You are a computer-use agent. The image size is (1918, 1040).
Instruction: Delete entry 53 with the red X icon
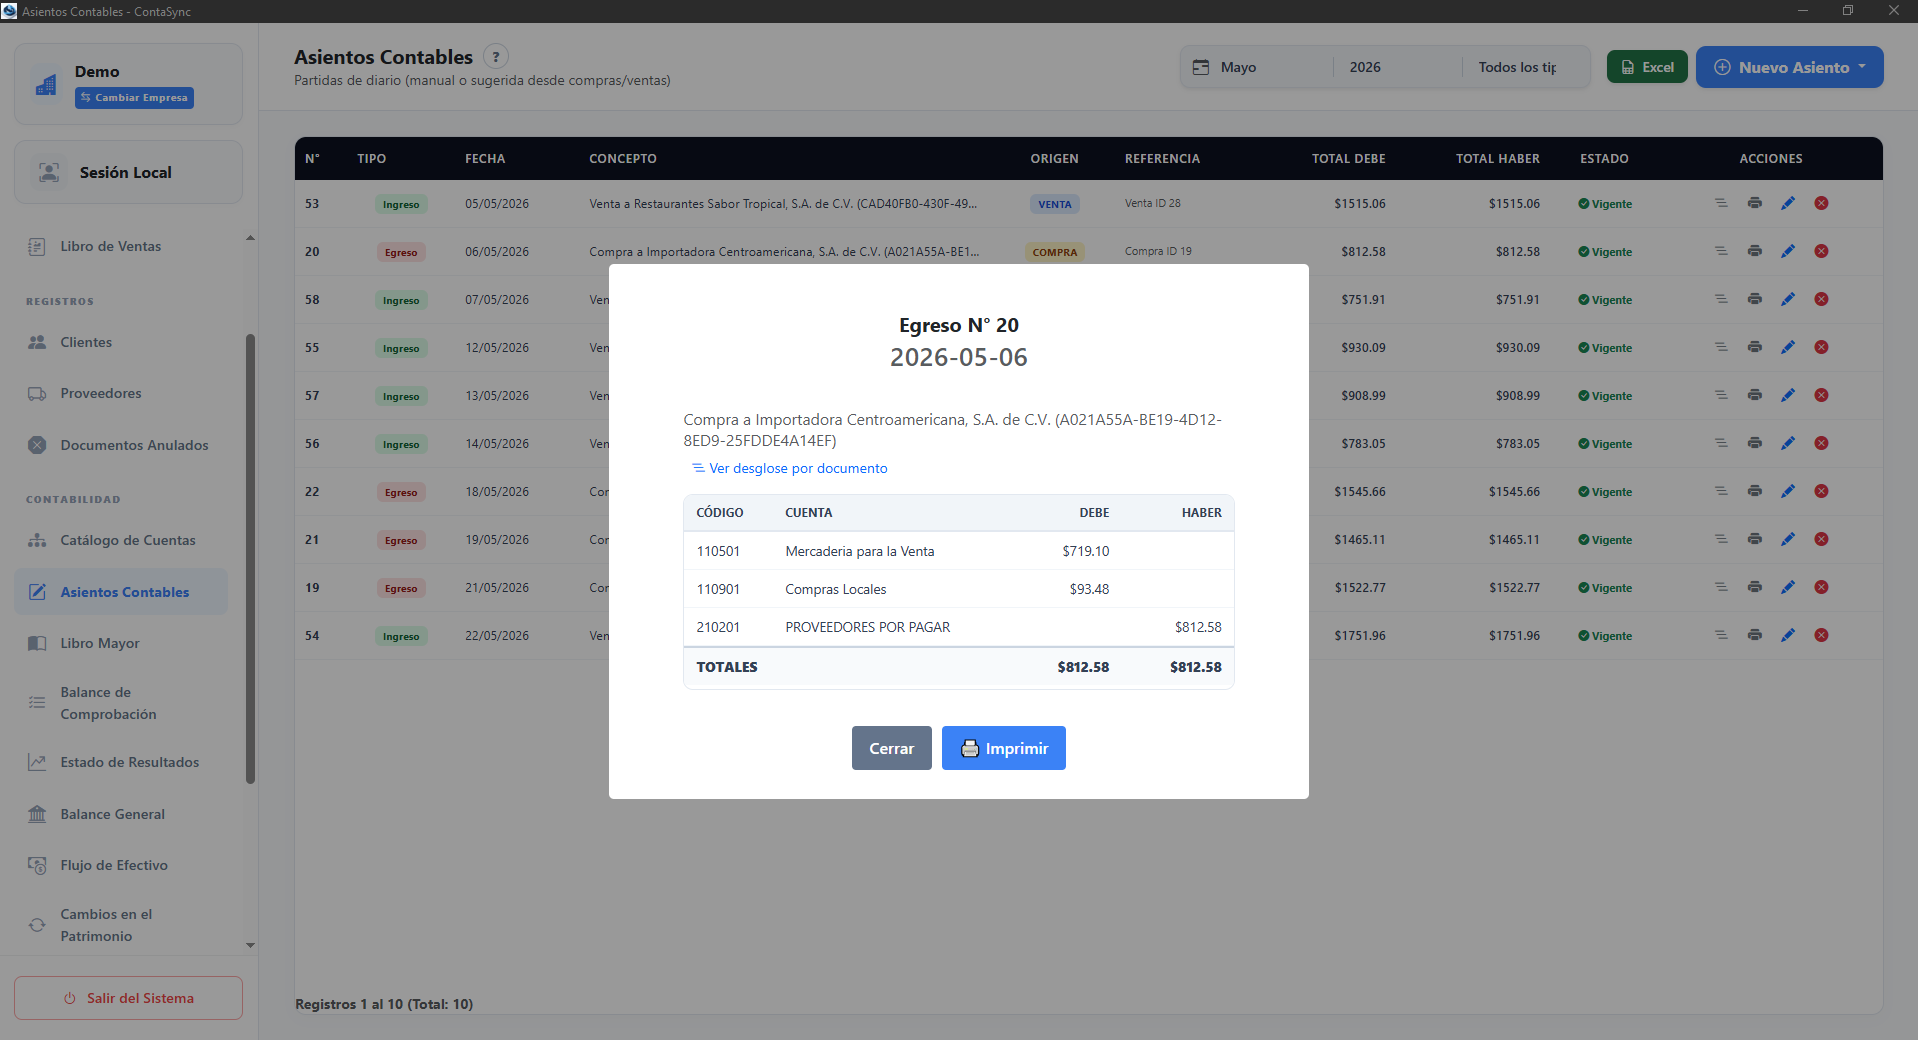pos(1822,203)
